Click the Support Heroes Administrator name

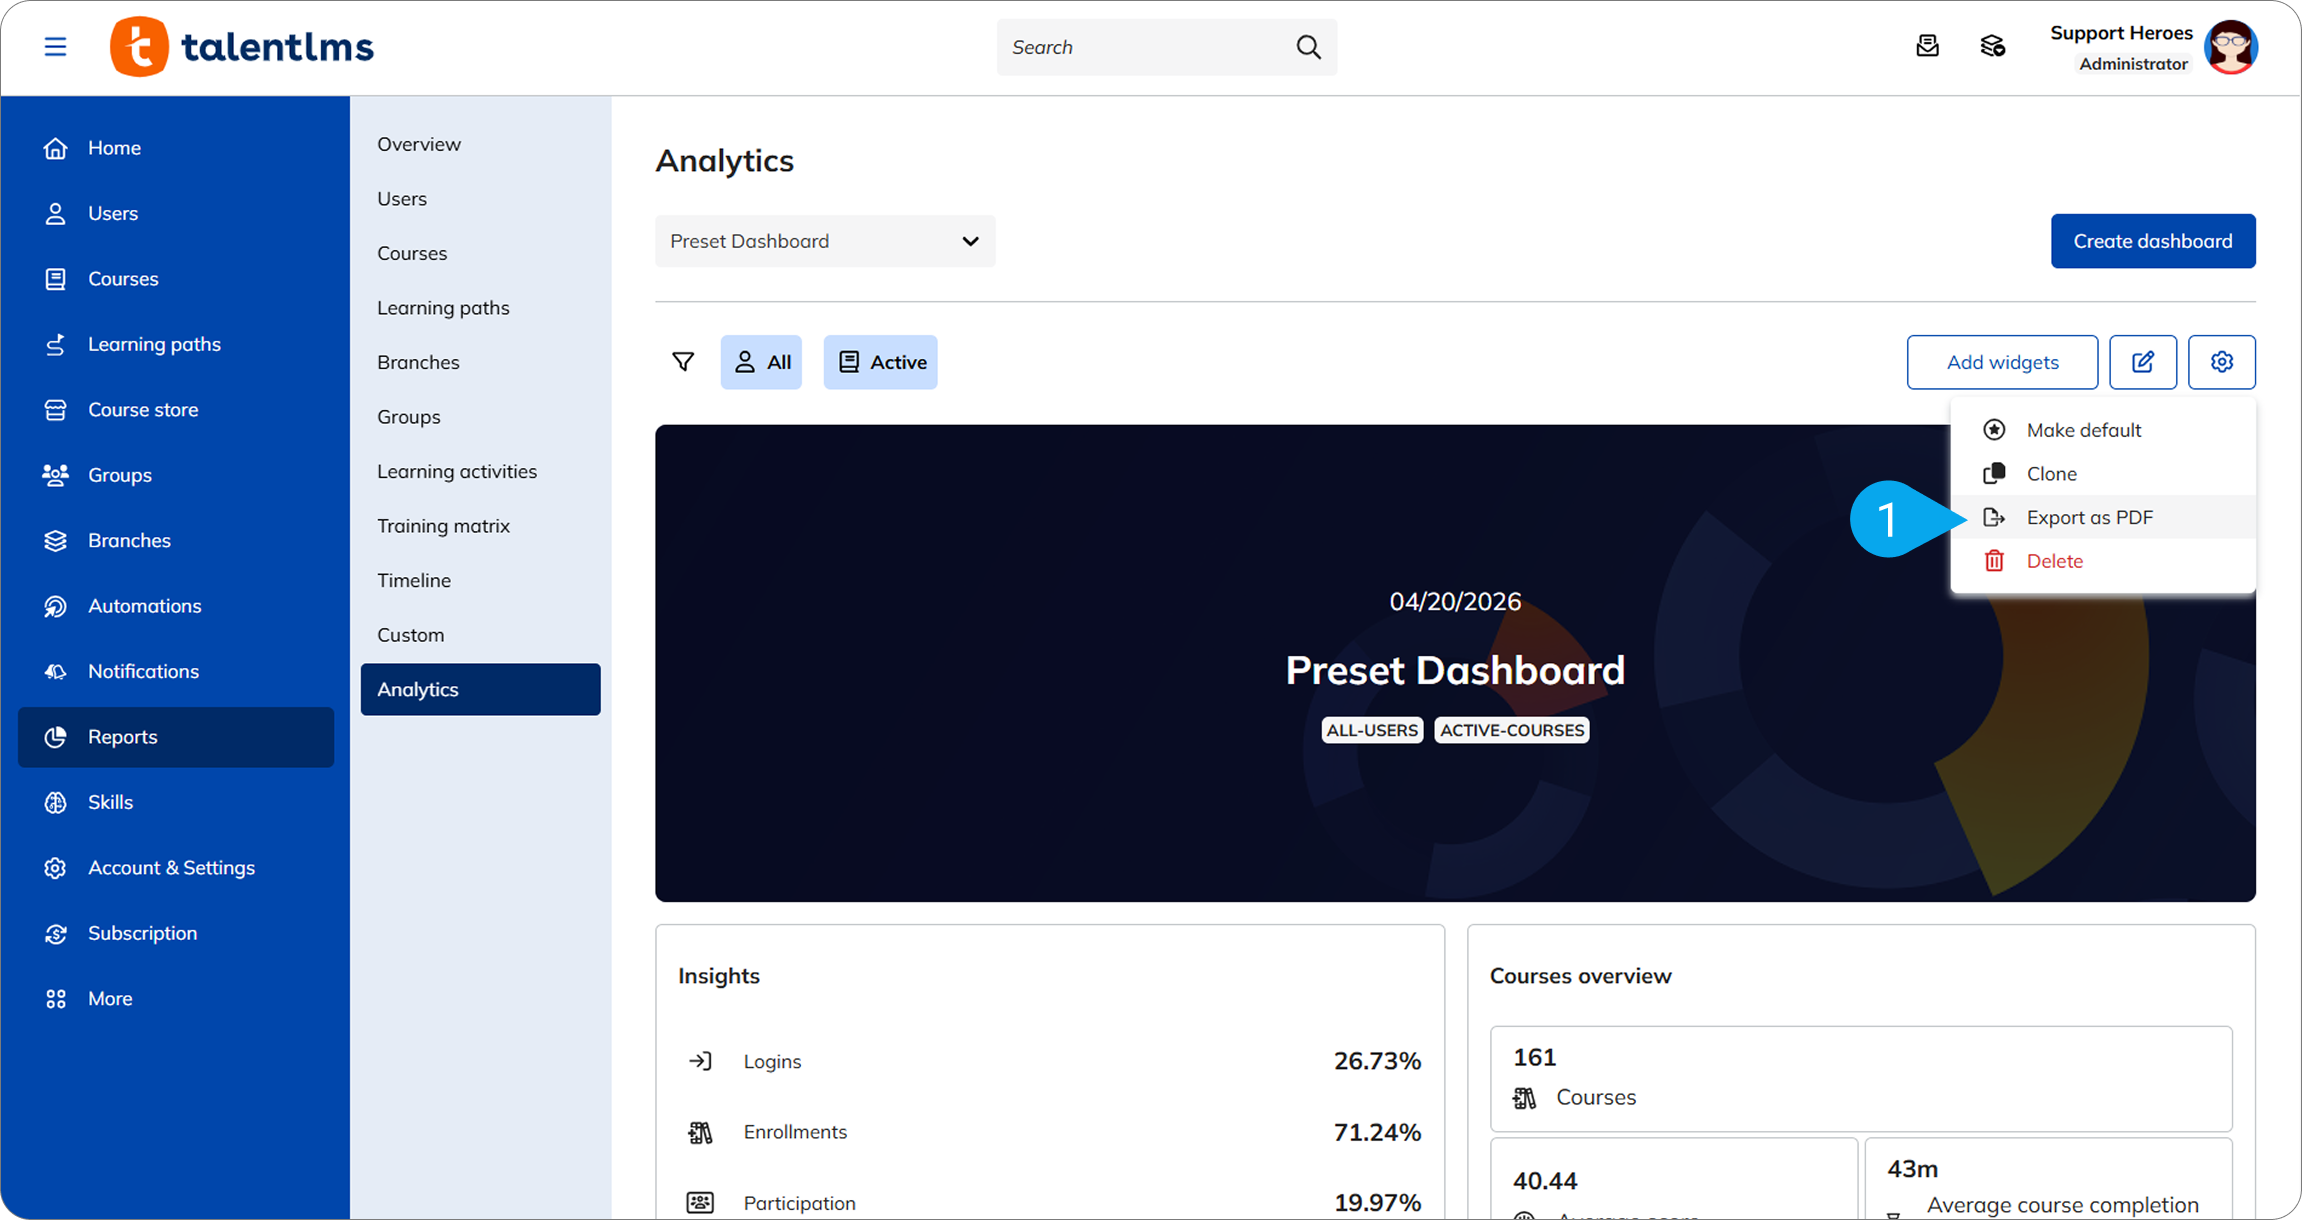(x=2121, y=47)
